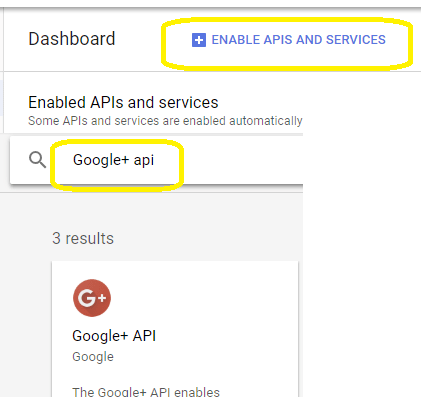Image resolution: width=422 pixels, height=403 pixels.
Task: Click the blue plus icon beside Enable APIs
Action: pyautogui.click(x=199, y=40)
